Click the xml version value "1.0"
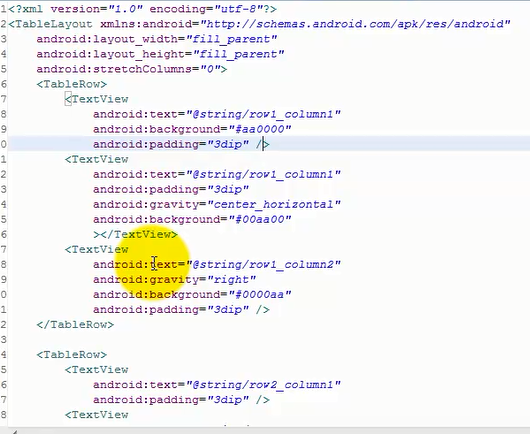The image size is (530, 434). tap(125, 9)
